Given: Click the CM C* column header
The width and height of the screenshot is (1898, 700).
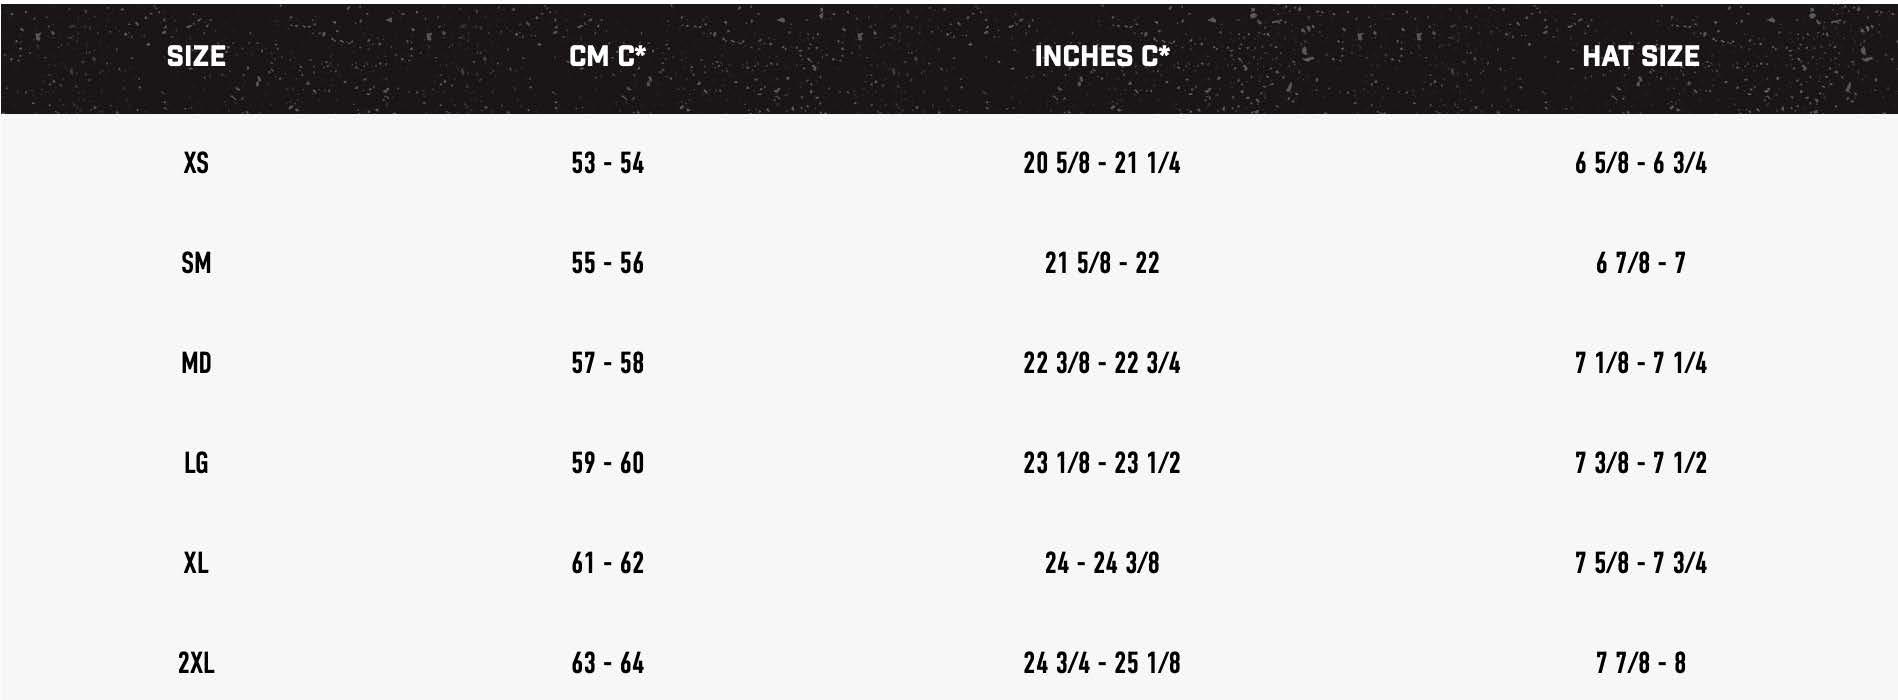Looking at the screenshot, I should tap(607, 56).
